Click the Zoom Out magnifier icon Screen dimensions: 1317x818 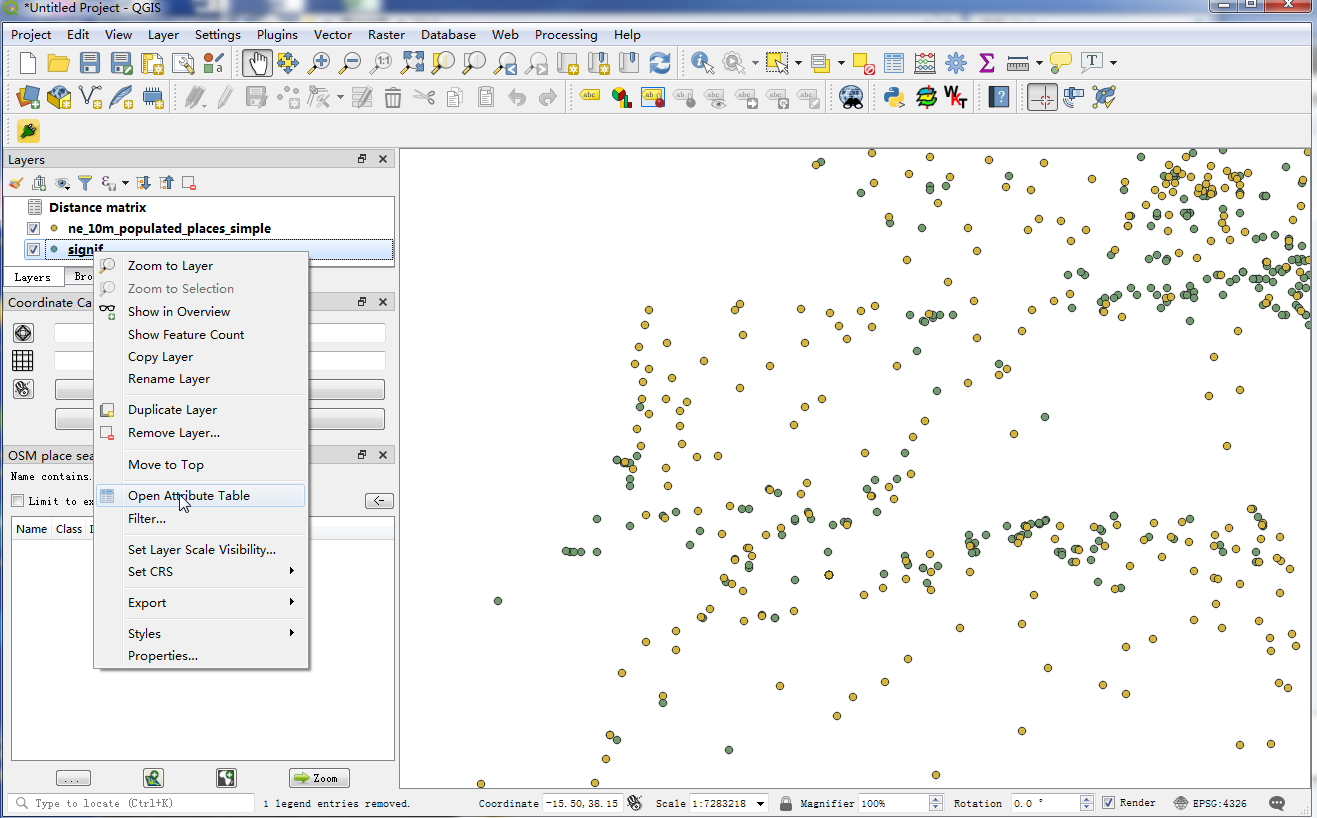point(350,63)
